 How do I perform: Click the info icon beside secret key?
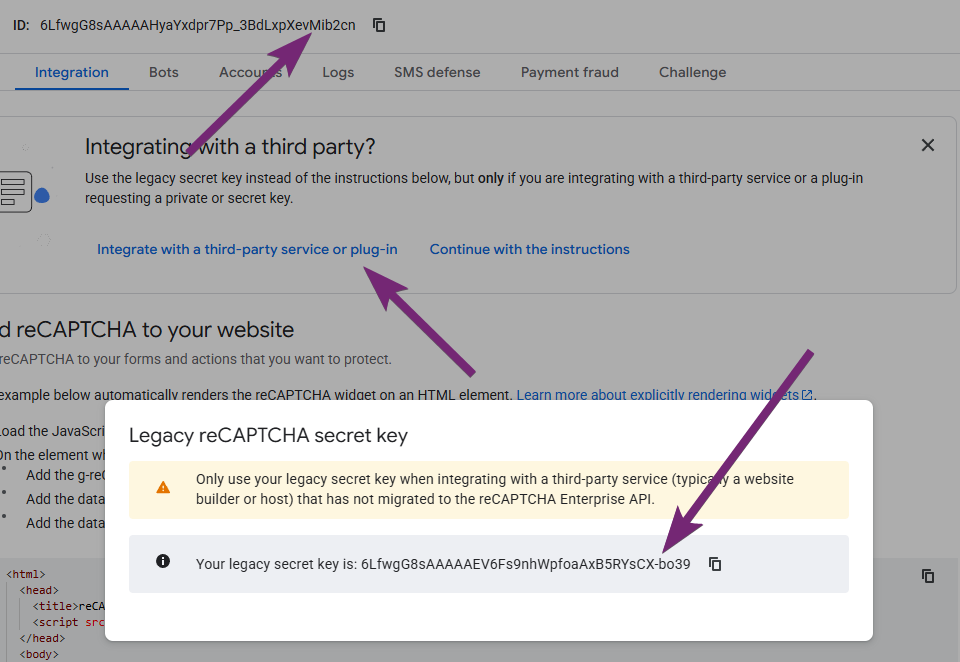[163, 562]
